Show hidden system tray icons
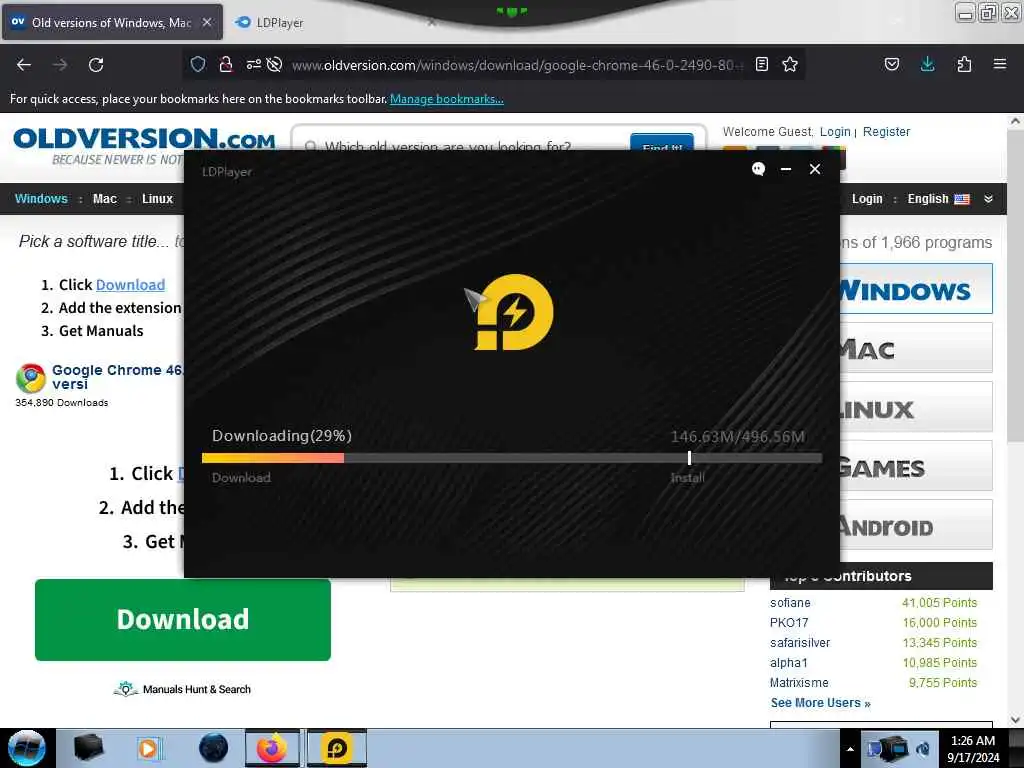 pos(850,749)
